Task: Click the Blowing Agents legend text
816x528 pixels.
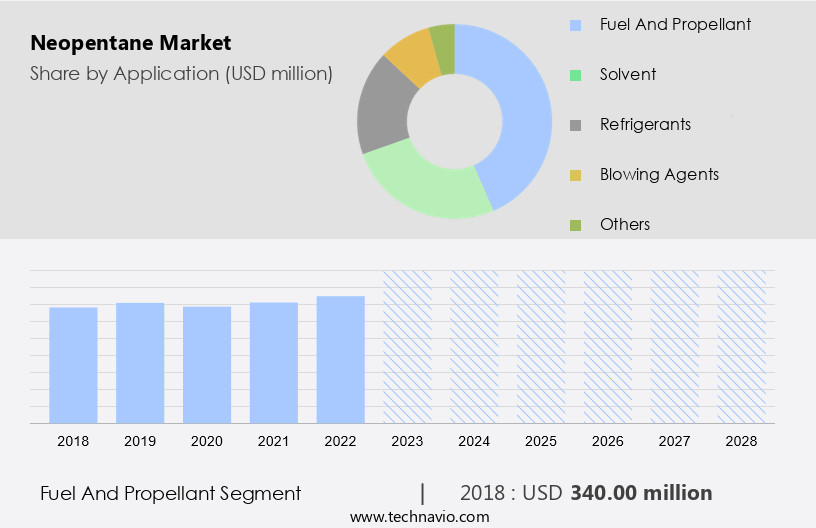Action: (x=659, y=174)
